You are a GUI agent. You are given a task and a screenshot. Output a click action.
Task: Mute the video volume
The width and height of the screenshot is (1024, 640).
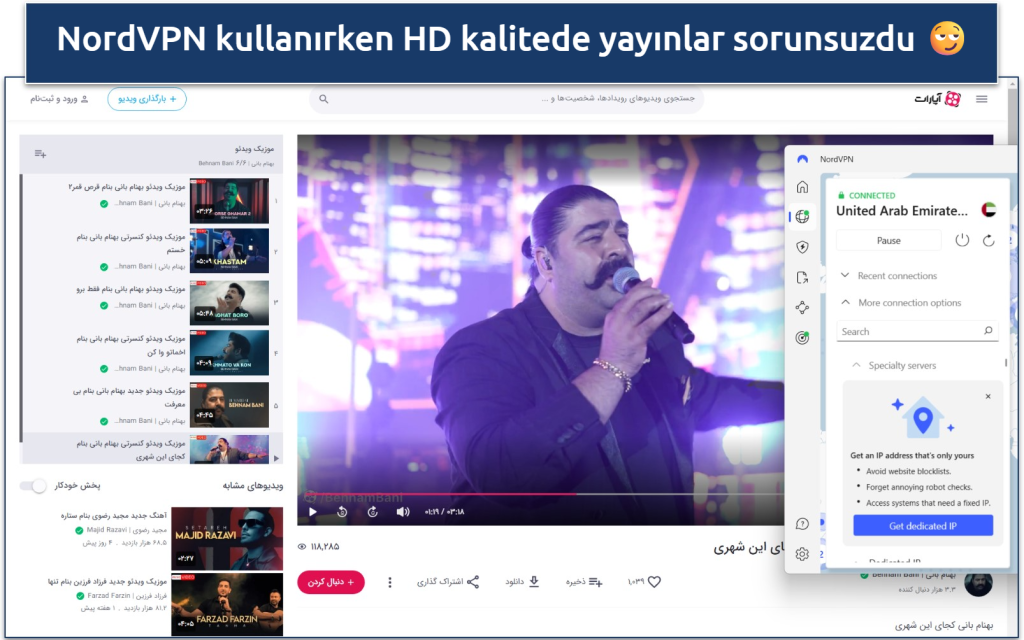click(x=403, y=511)
